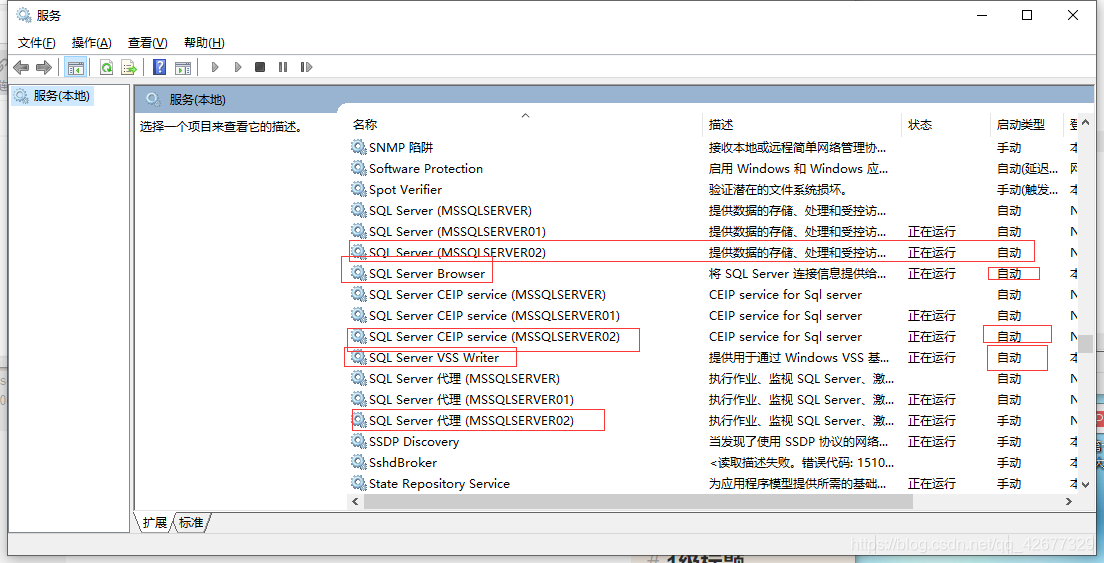Select the SNMP 陷阱 service name
Screen dimensions: 1104x563
click(x=401, y=147)
